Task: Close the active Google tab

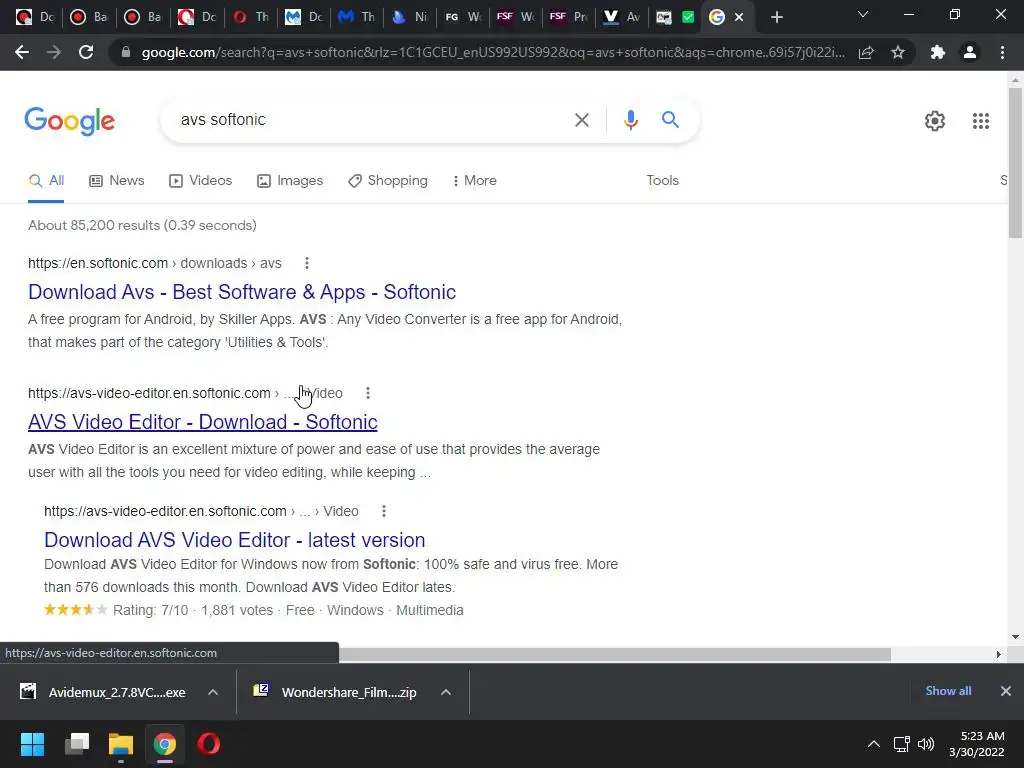Action: [x=739, y=17]
